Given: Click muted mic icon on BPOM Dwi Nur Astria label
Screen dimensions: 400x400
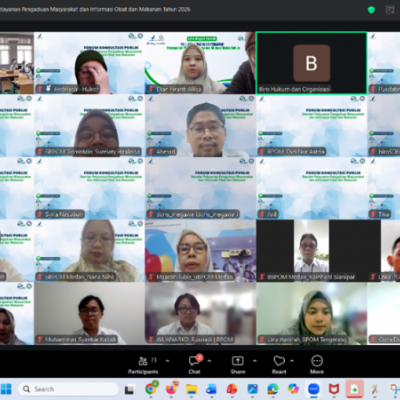Looking at the screenshot, I should (262, 152).
